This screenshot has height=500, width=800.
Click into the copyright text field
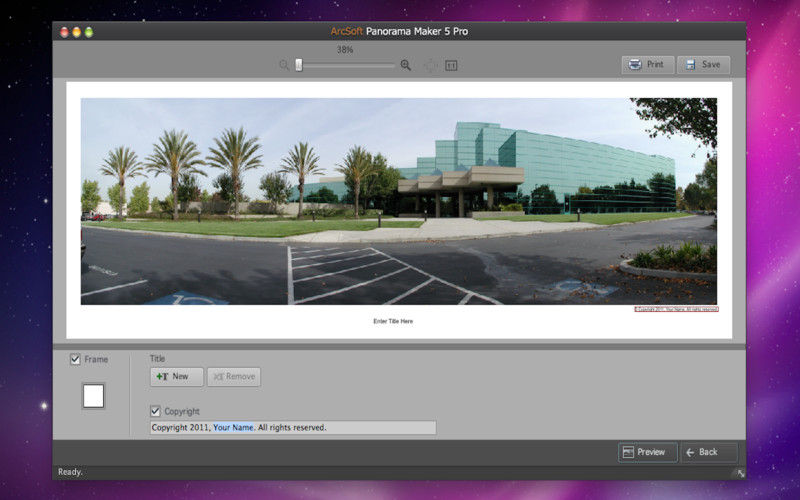[293, 428]
